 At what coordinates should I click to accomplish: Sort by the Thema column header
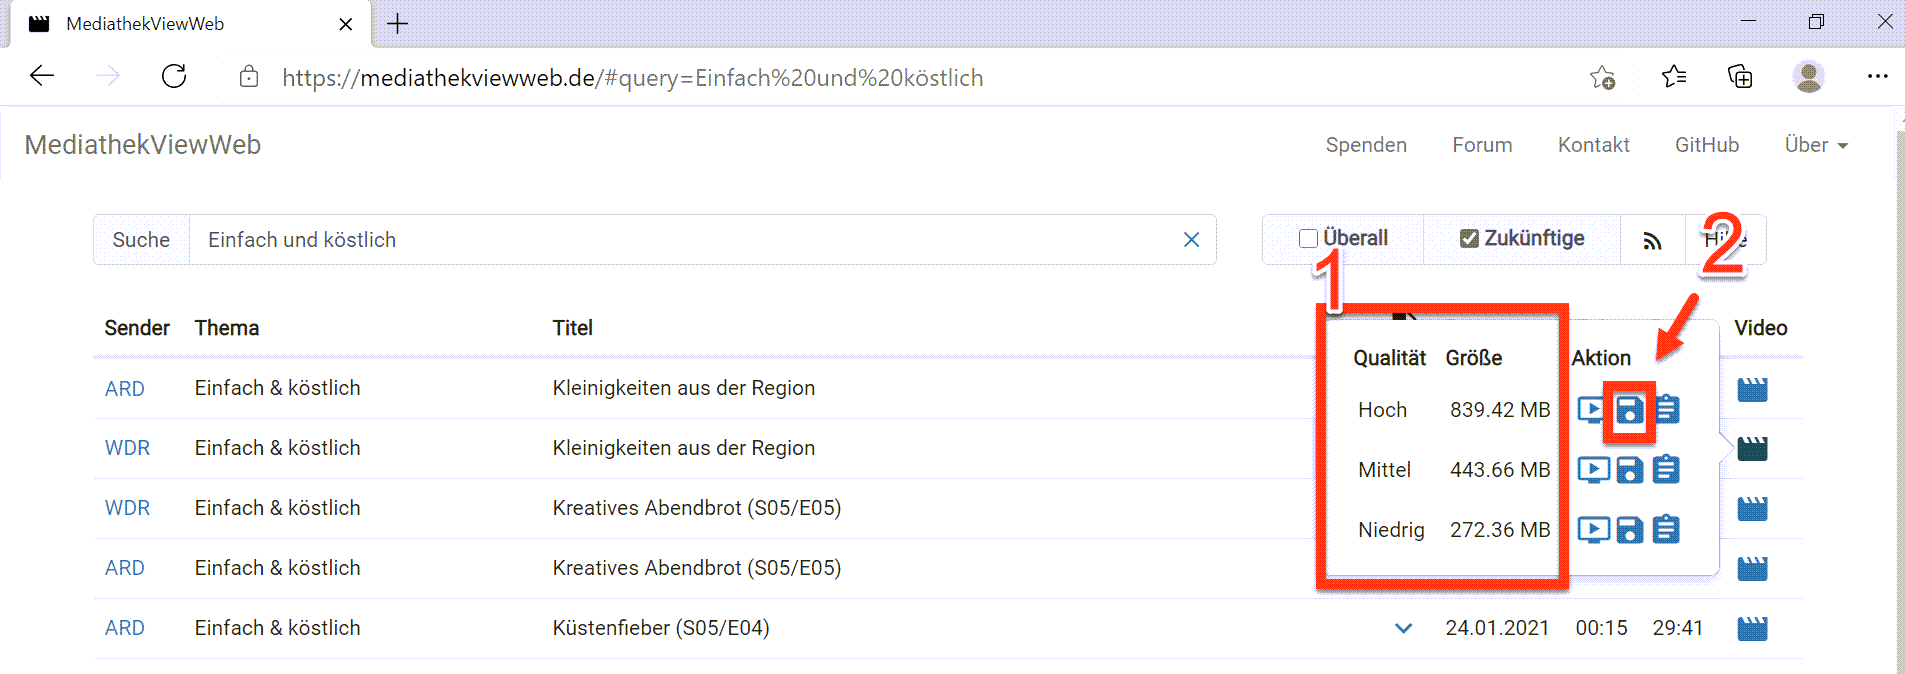[x=227, y=328]
